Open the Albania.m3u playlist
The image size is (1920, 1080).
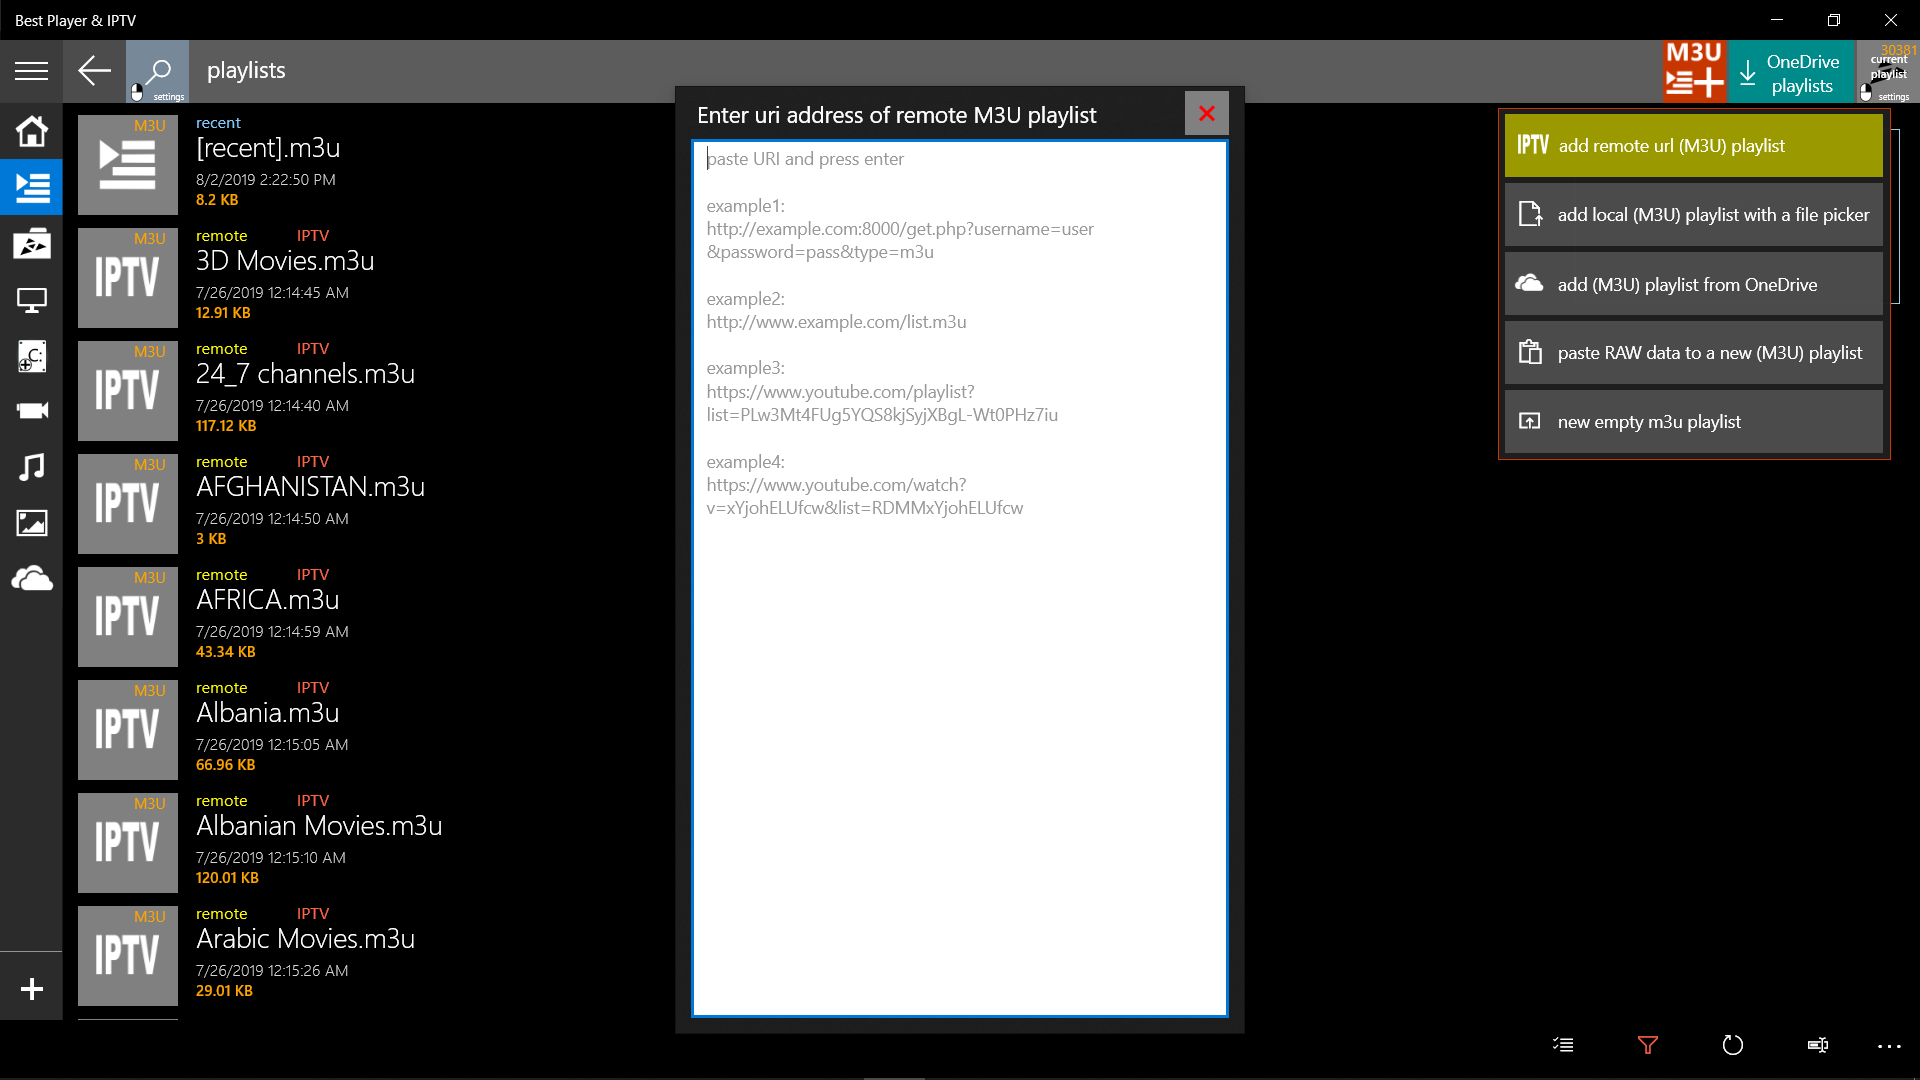[267, 713]
